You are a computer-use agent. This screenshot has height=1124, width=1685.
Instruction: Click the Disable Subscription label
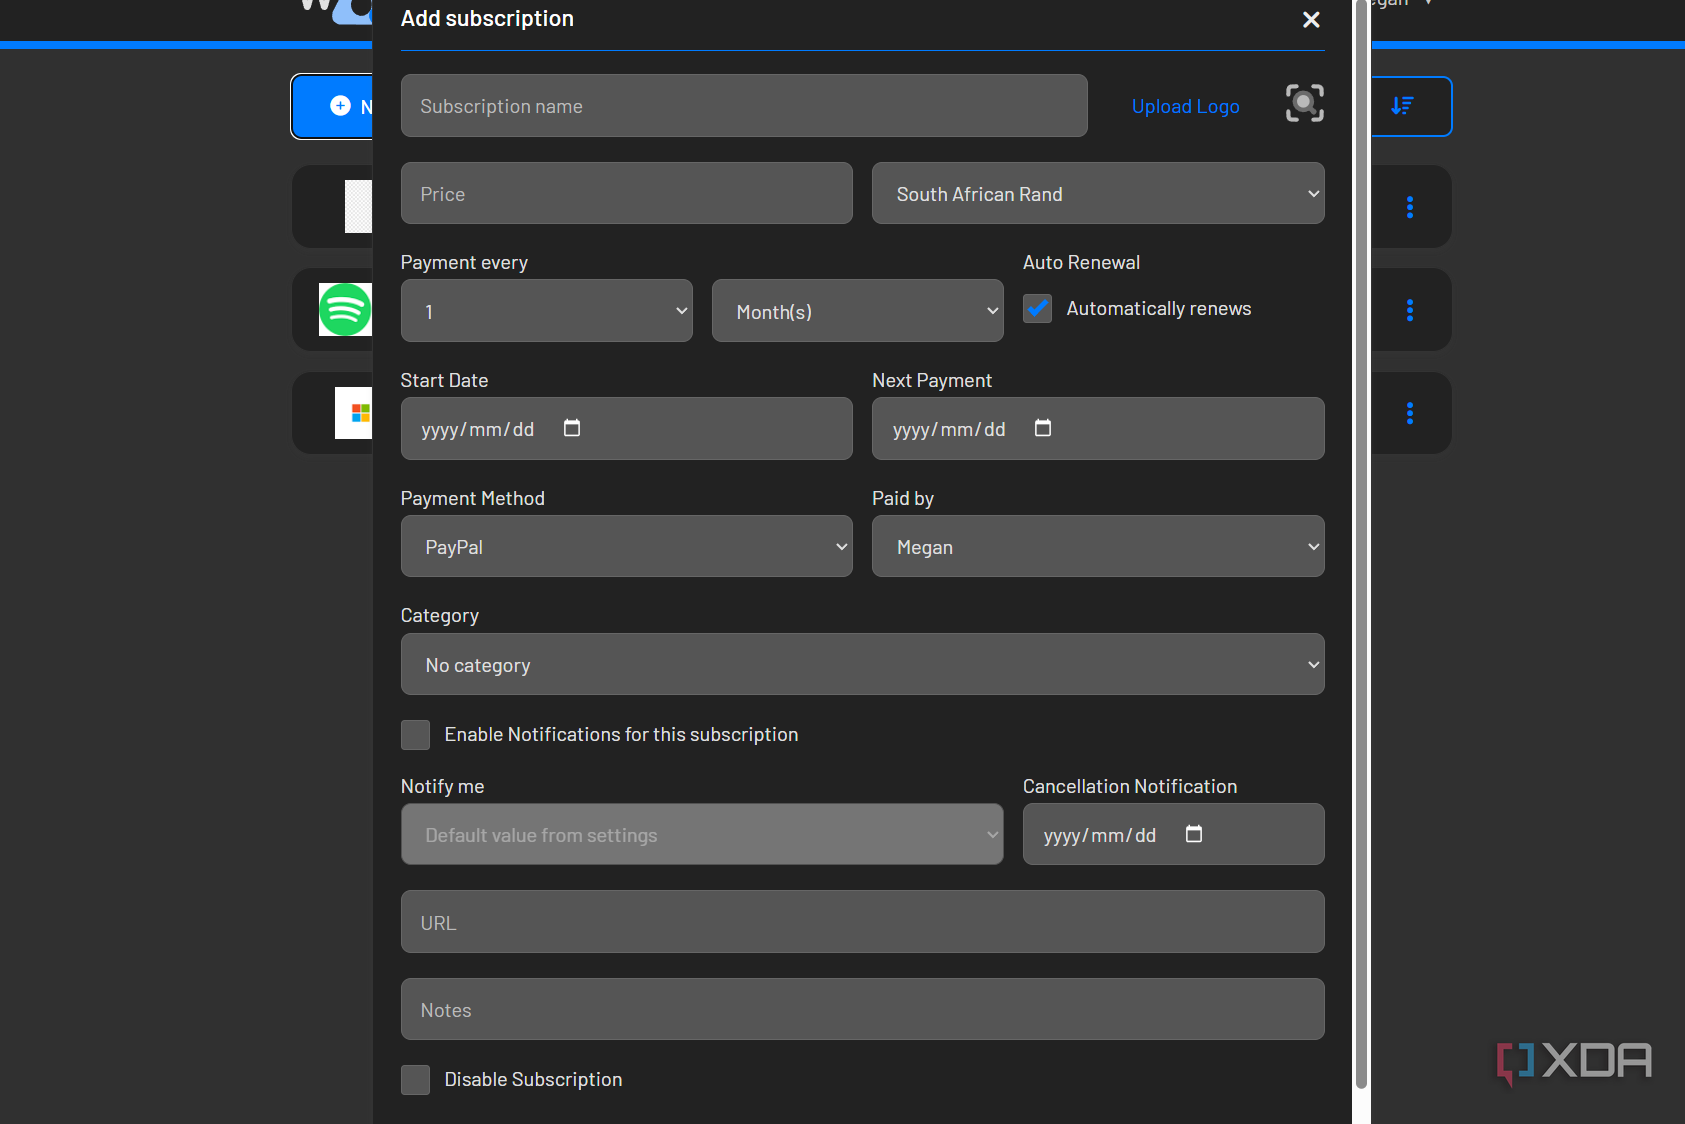coord(533,1080)
